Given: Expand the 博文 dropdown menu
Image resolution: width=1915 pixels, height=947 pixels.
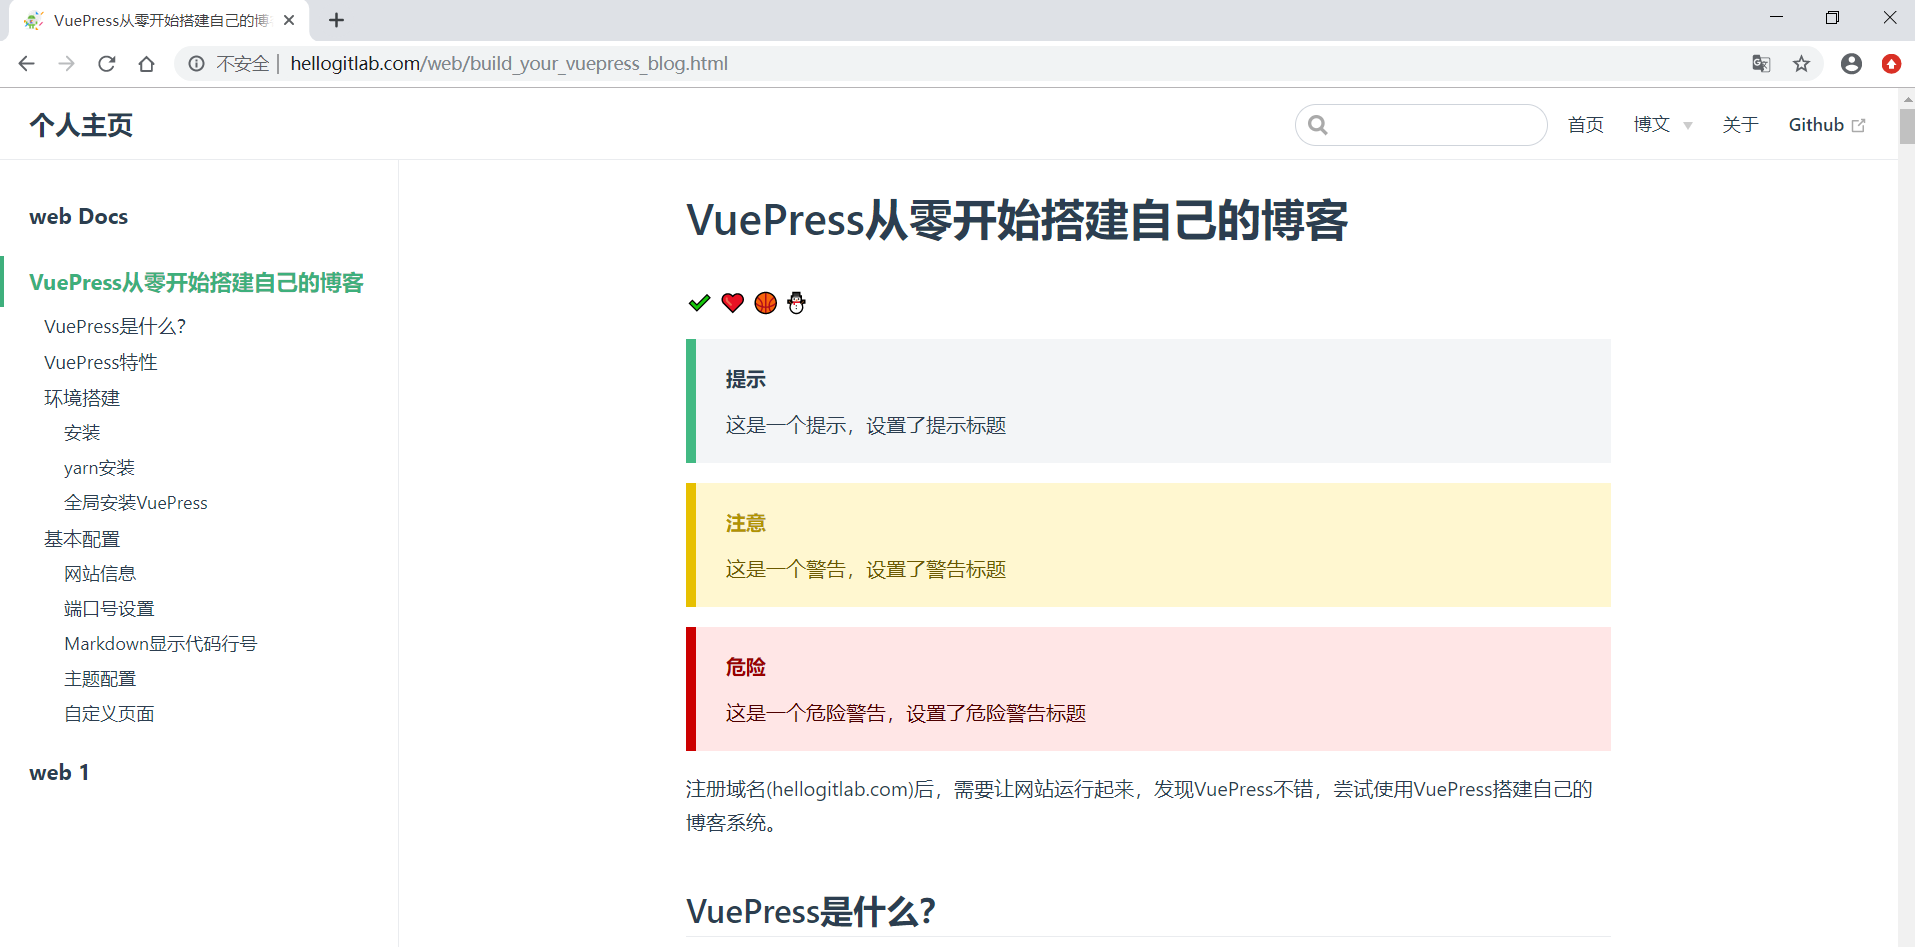Looking at the screenshot, I should (x=1662, y=125).
